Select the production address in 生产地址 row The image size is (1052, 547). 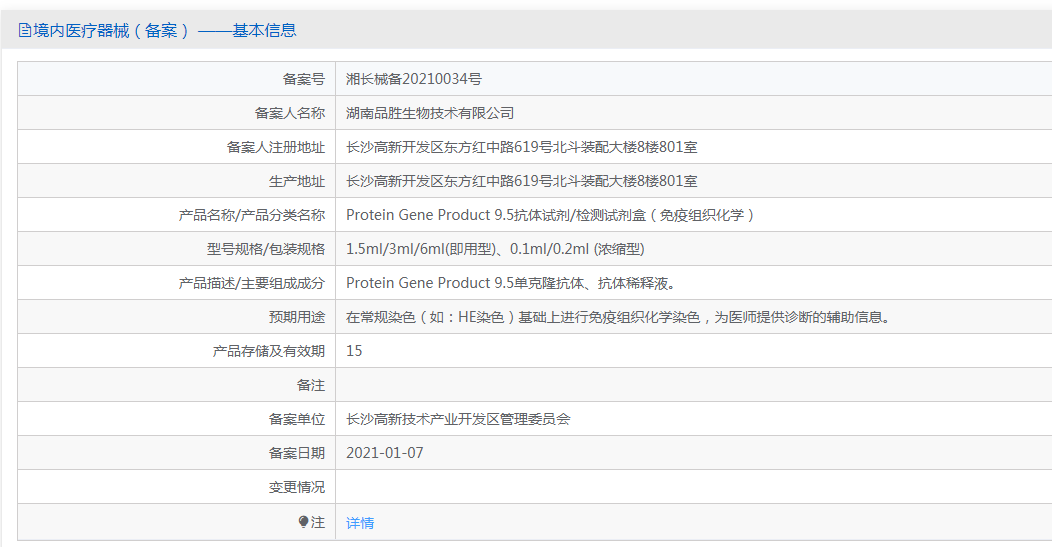tap(522, 181)
